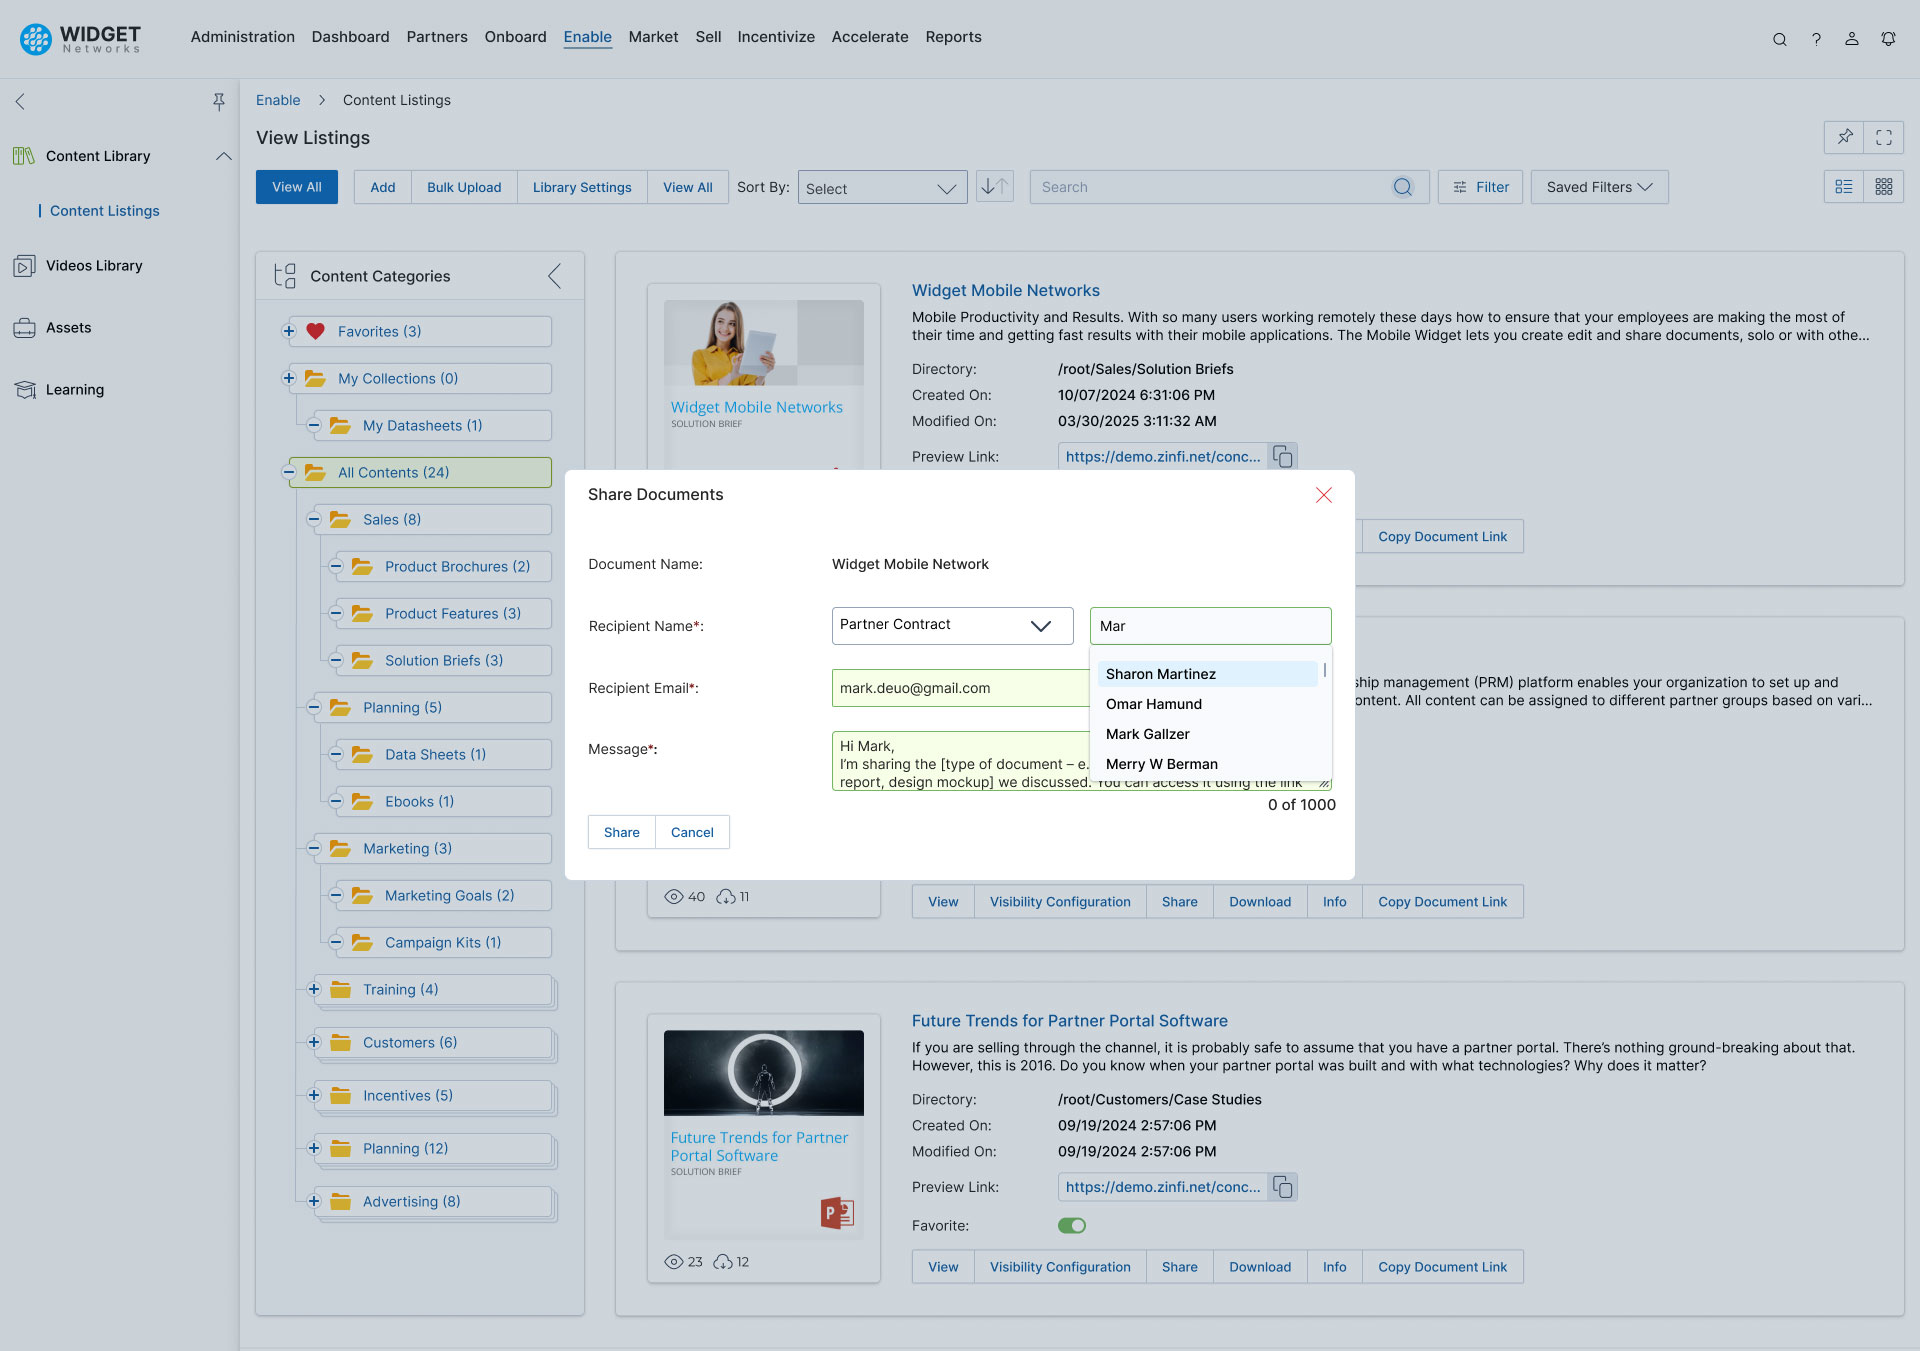Pin the View Listings page
The height and width of the screenshot is (1351, 1920).
[x=1843, y=137]
